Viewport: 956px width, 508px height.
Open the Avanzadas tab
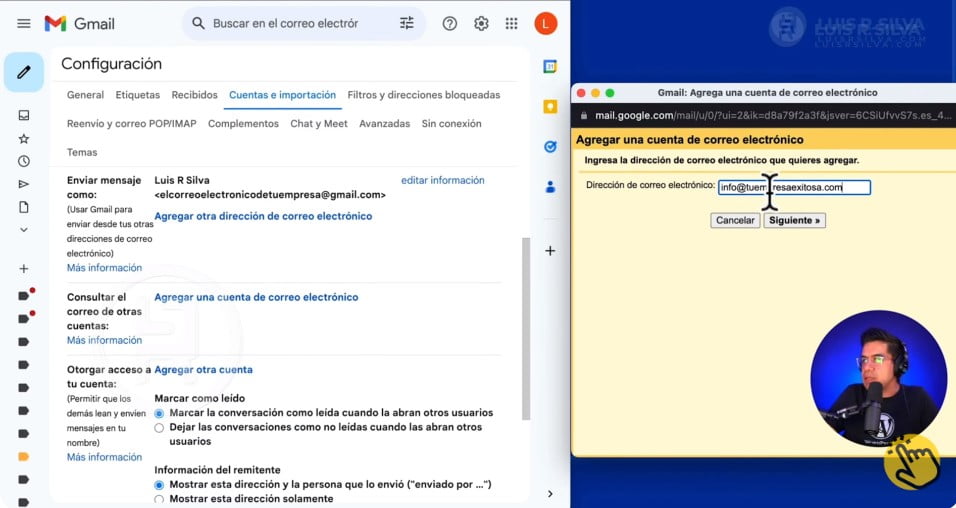point(384,124)
